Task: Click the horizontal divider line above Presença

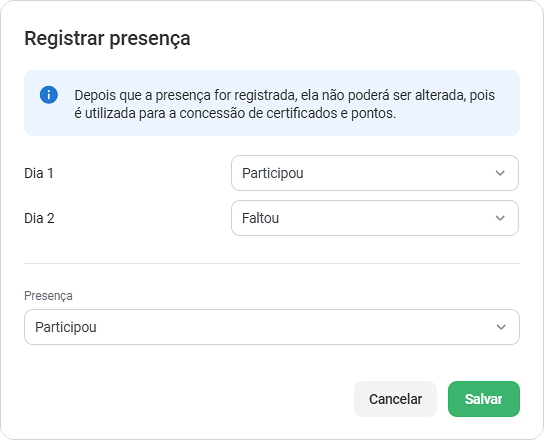Action: coord(272,263)
